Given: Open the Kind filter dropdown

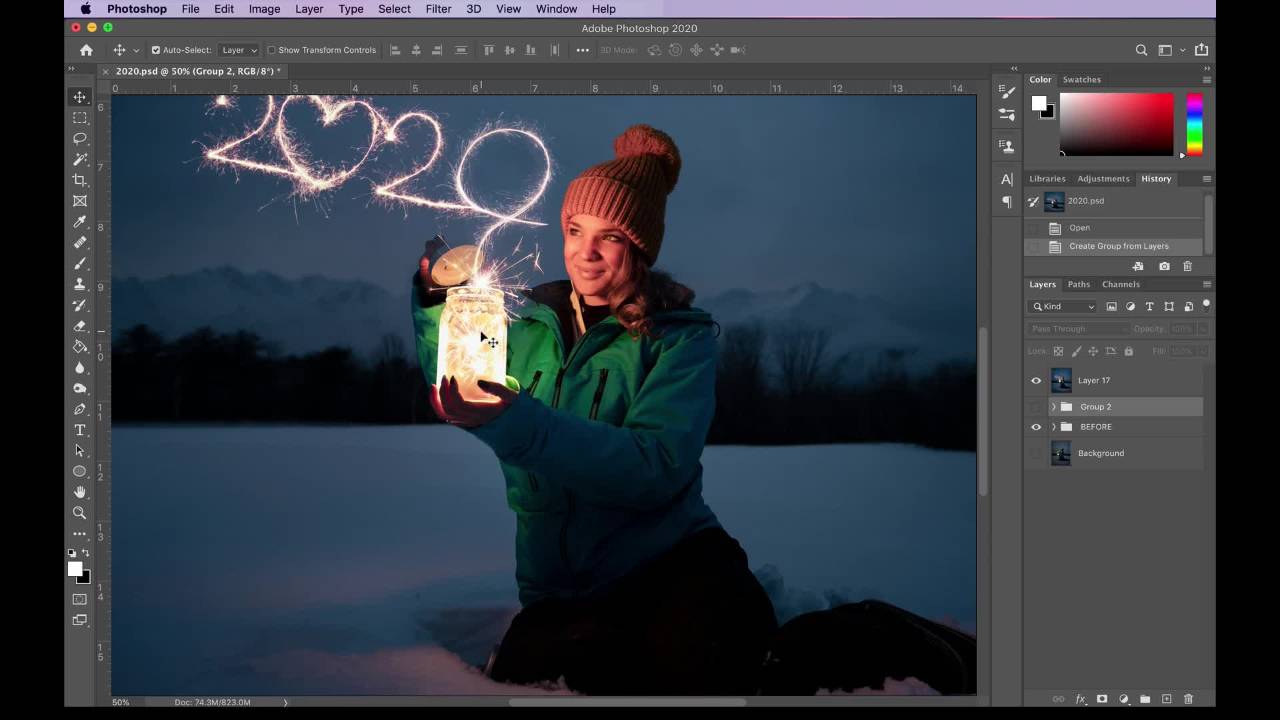Looking at the screenshot, I should [x=1064, y=307].
